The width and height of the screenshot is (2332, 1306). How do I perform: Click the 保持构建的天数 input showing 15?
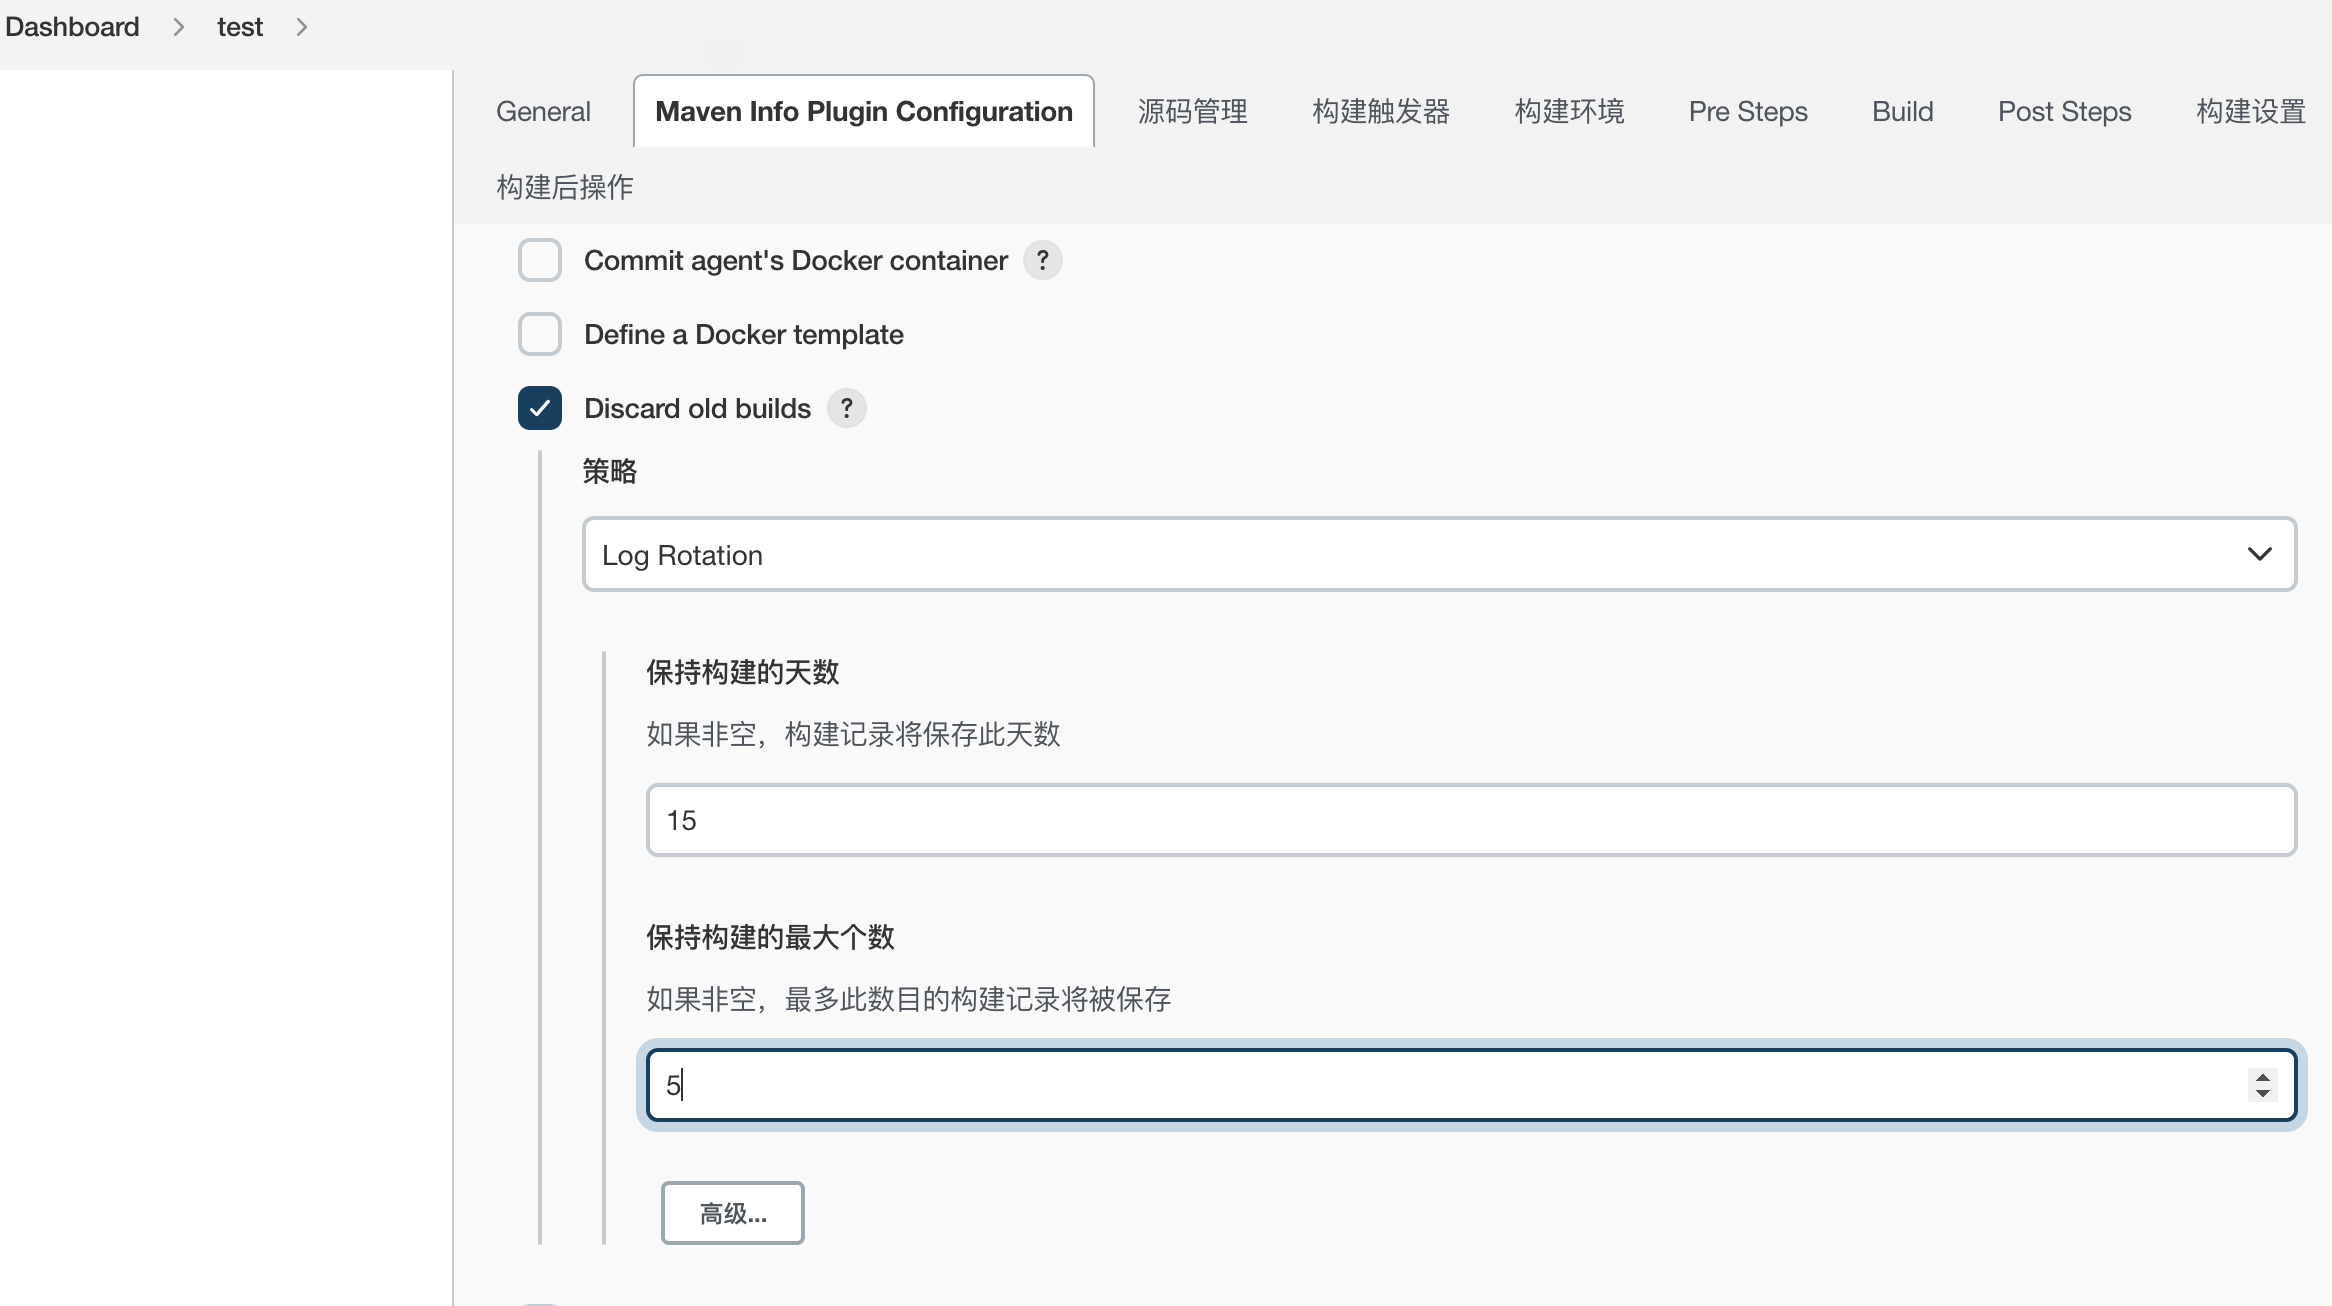click(1400, 819)
